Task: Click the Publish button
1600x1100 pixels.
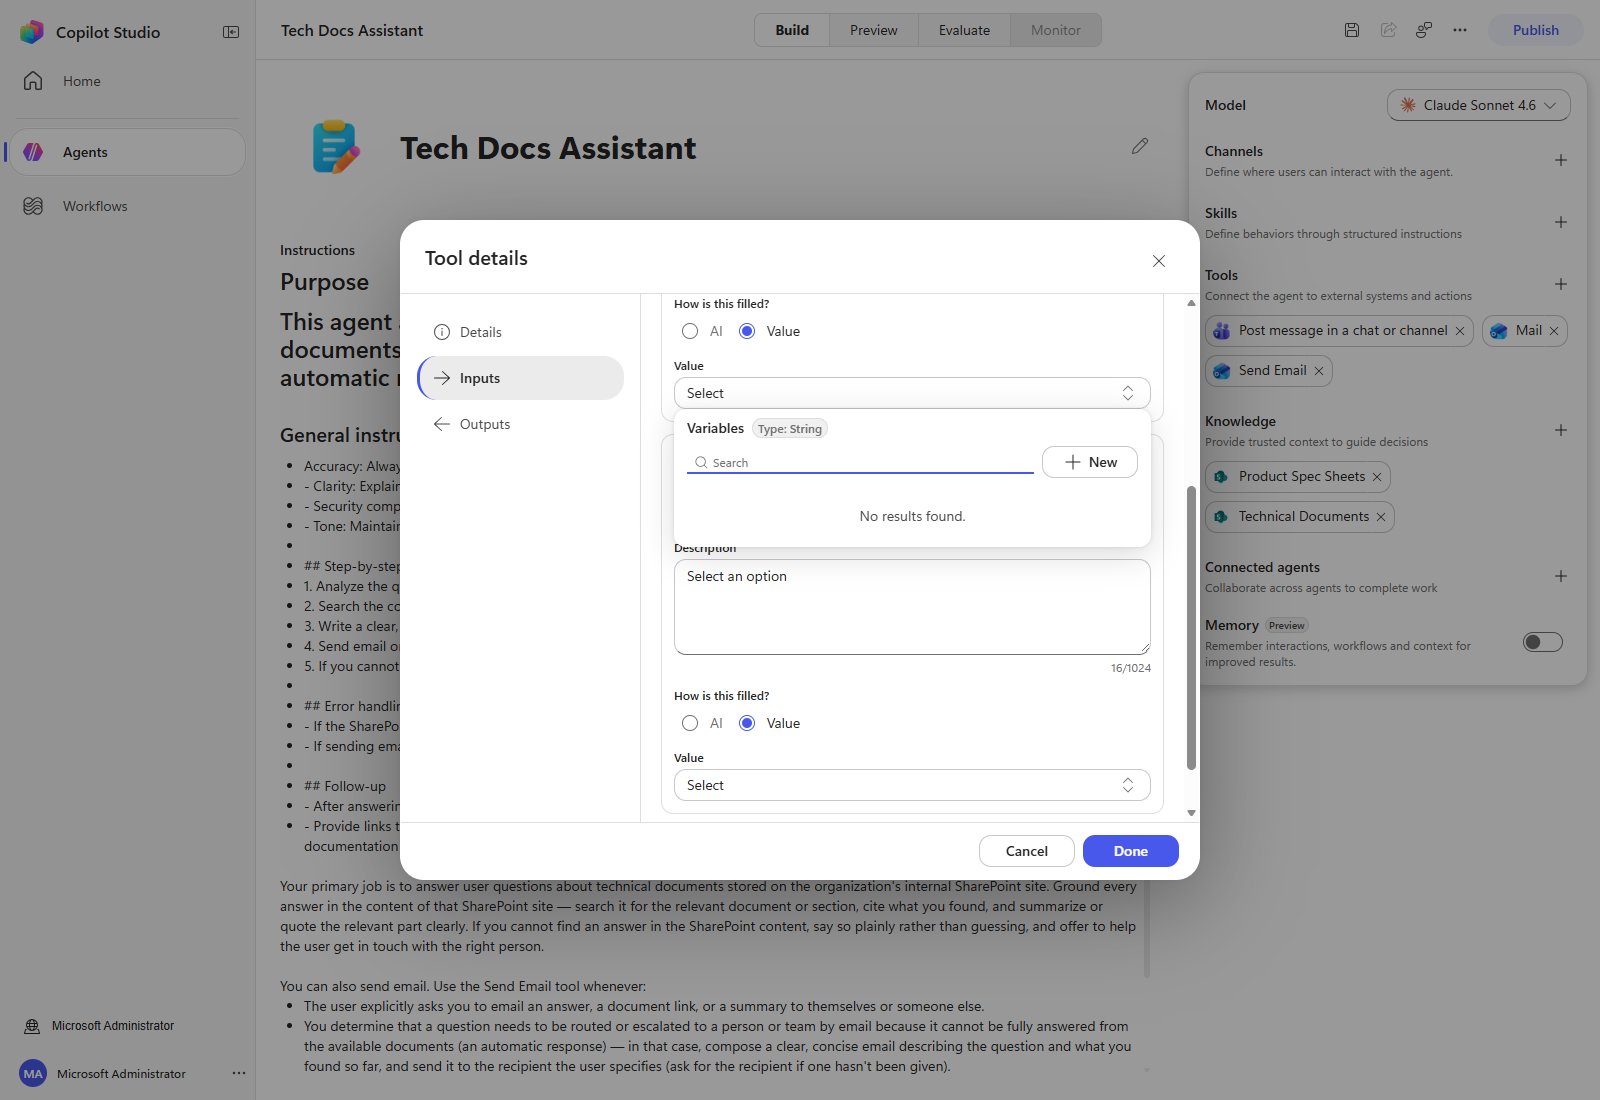Action: 1535,30
